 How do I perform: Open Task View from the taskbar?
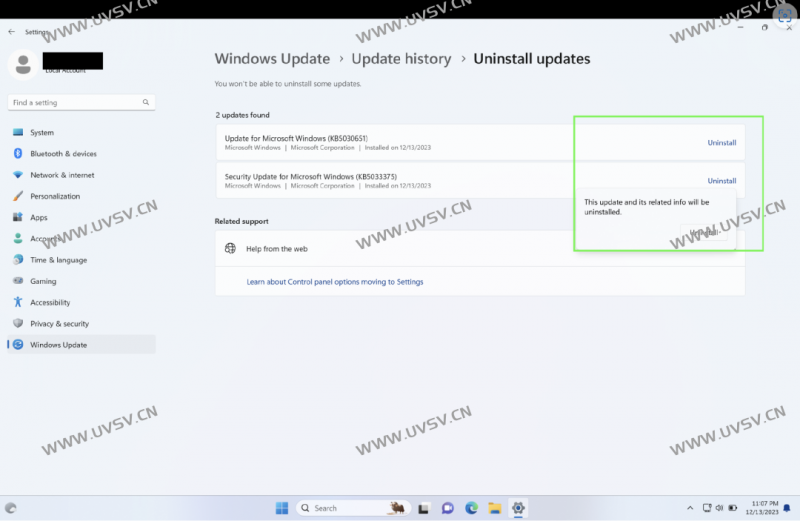(x=423, y=508)
